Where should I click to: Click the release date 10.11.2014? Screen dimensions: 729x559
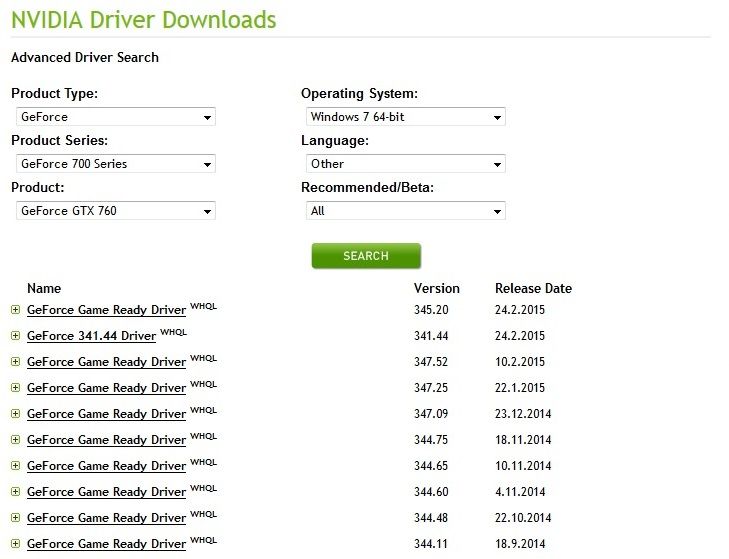click(523, 466)
